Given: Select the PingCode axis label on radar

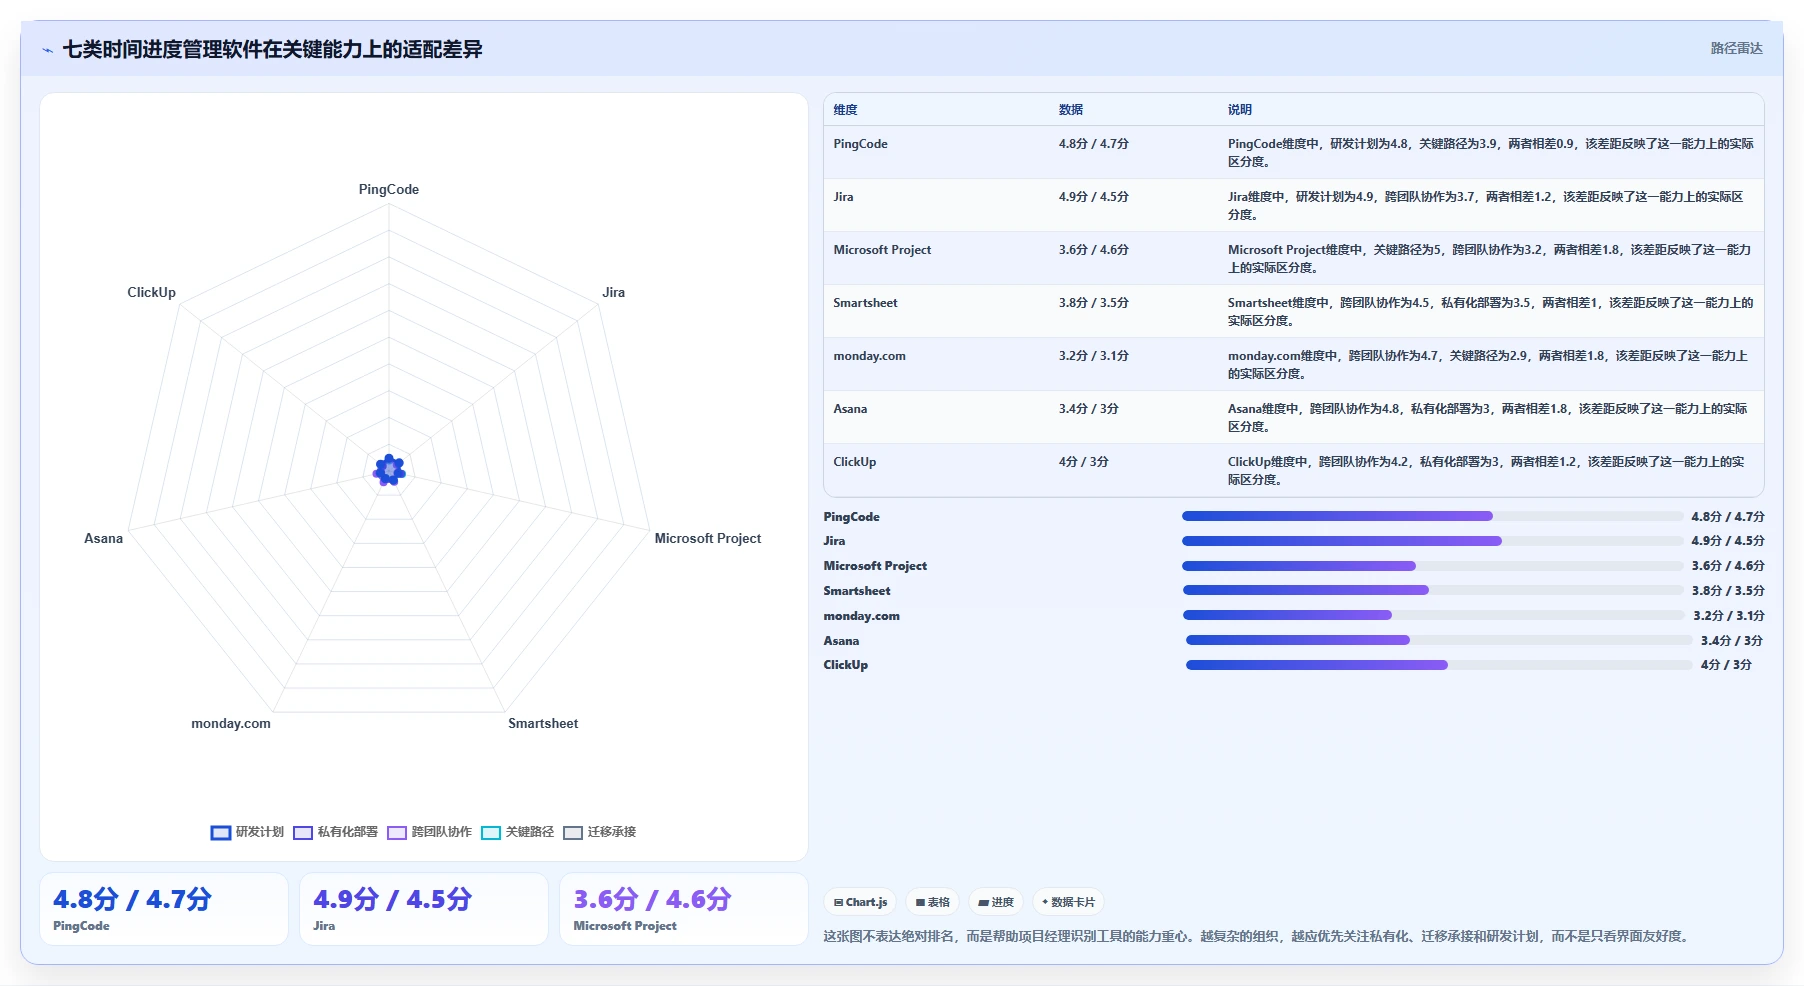Looking at the screenshot, I should point(389,189).
